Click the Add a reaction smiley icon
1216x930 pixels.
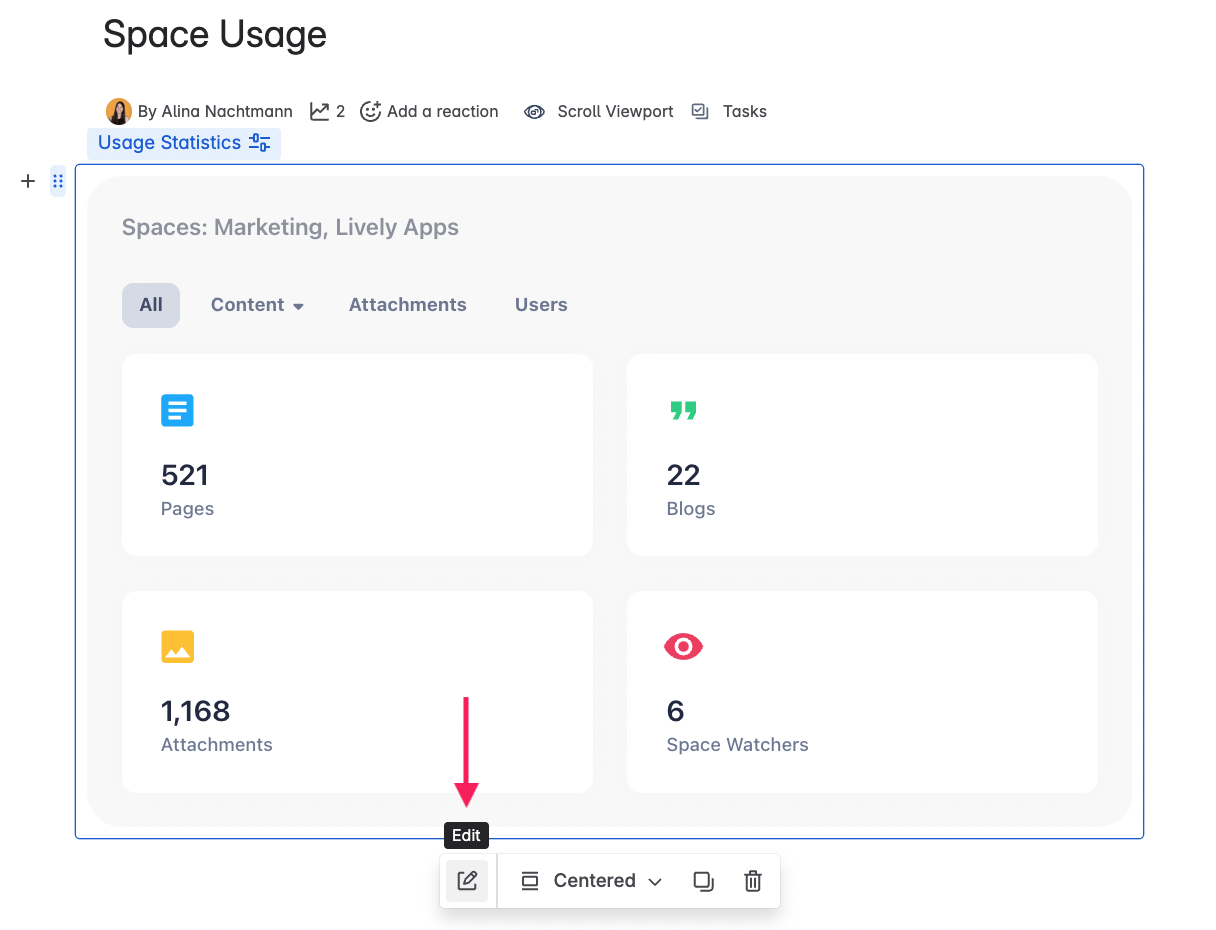(370, 111)
